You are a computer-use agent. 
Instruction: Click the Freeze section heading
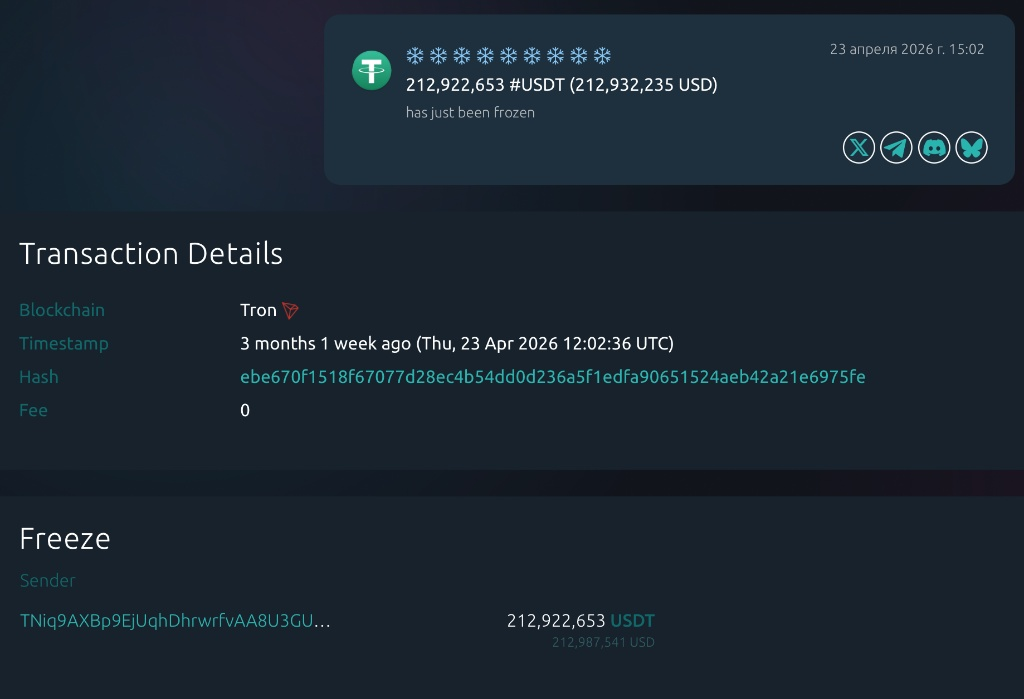click(x=65, y=539)
